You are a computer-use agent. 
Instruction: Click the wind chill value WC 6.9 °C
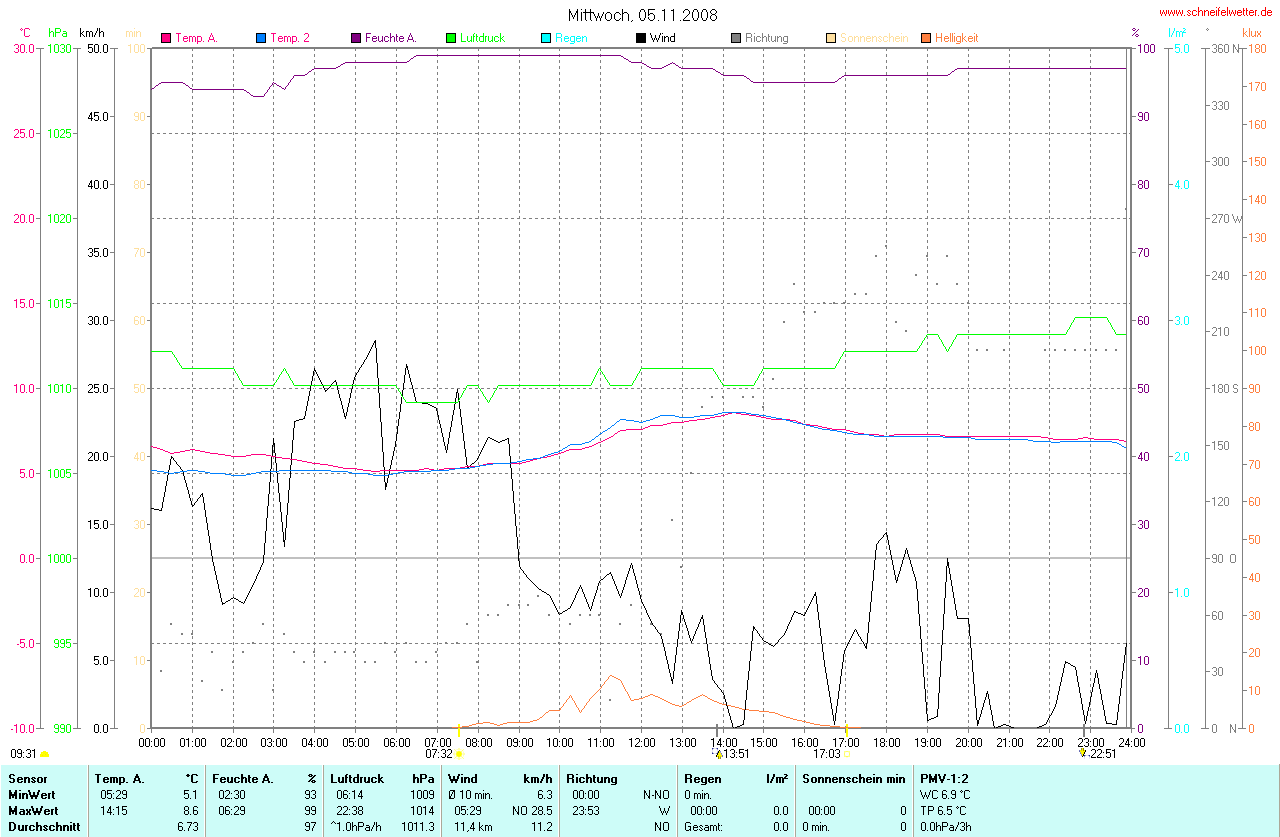(945, 794)
